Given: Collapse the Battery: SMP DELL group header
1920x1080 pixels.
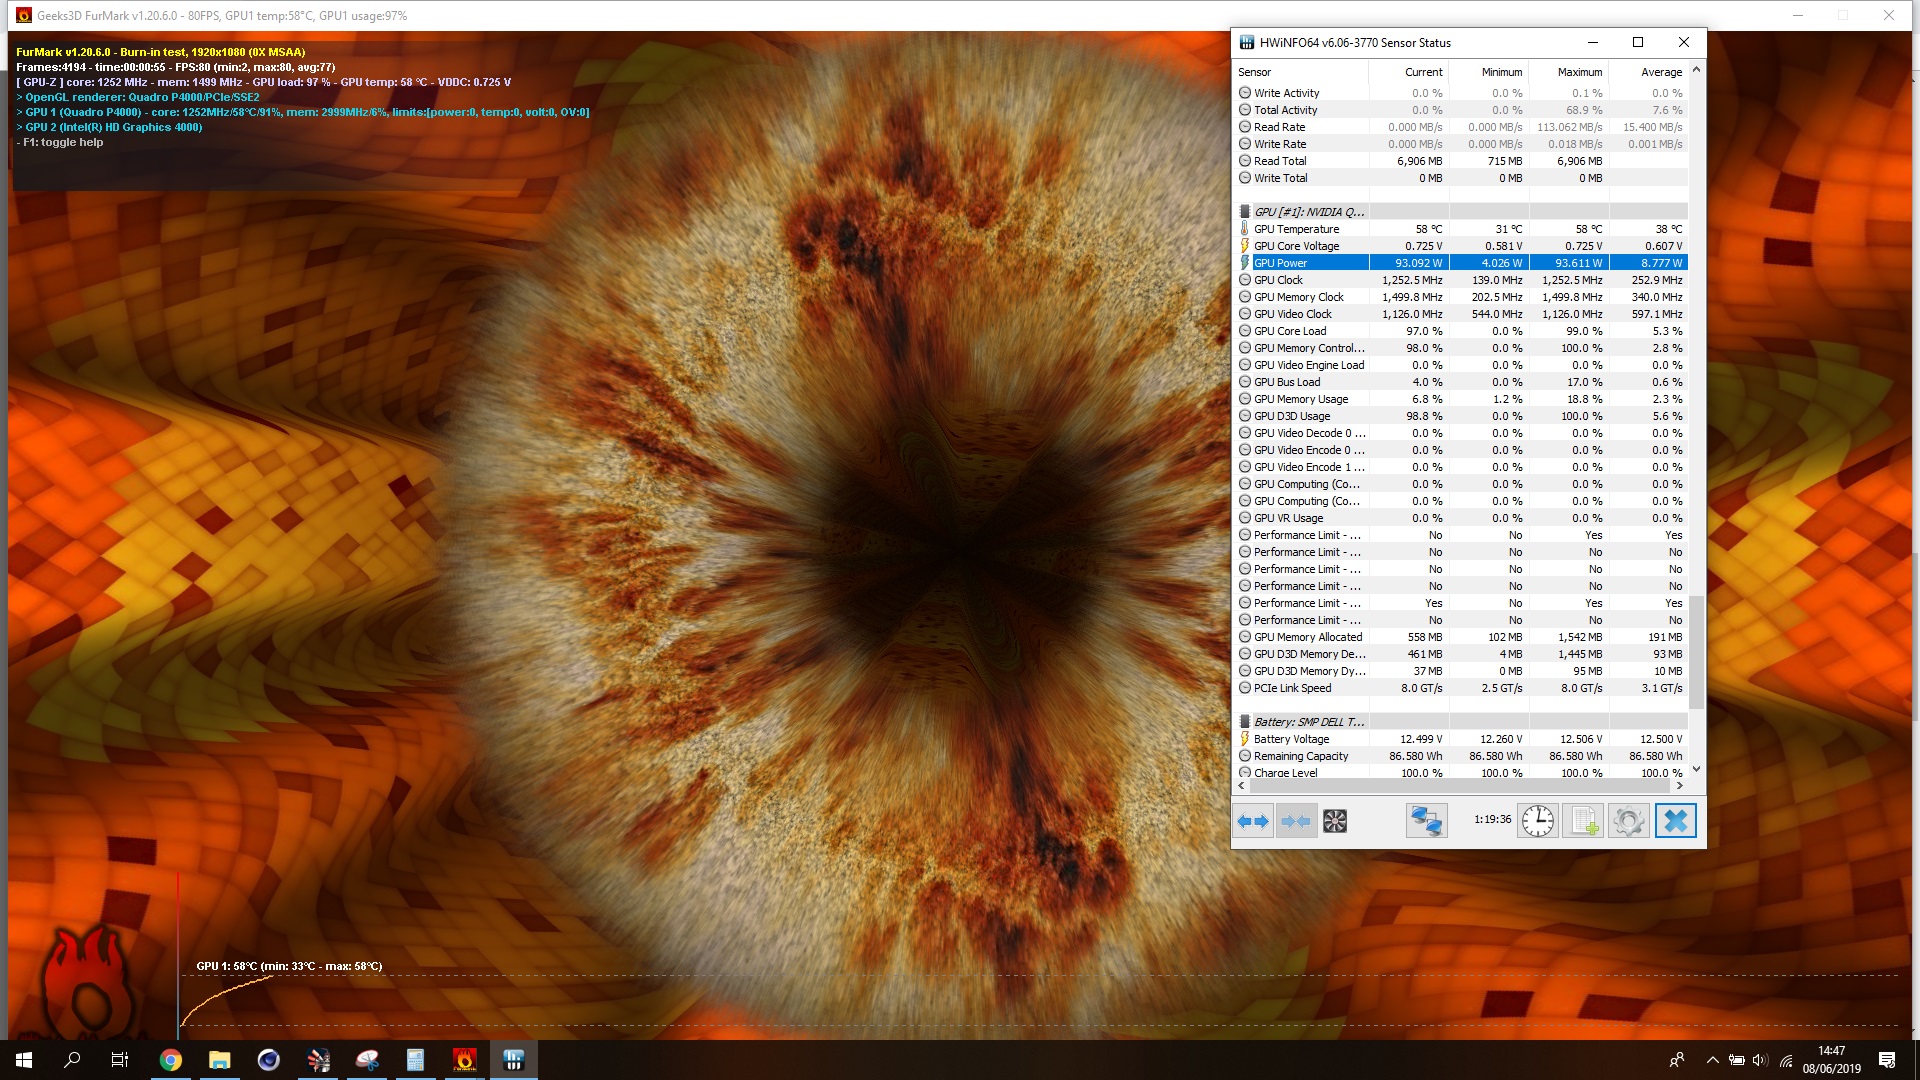Looking at the screenshot, I should (1309, 722).
